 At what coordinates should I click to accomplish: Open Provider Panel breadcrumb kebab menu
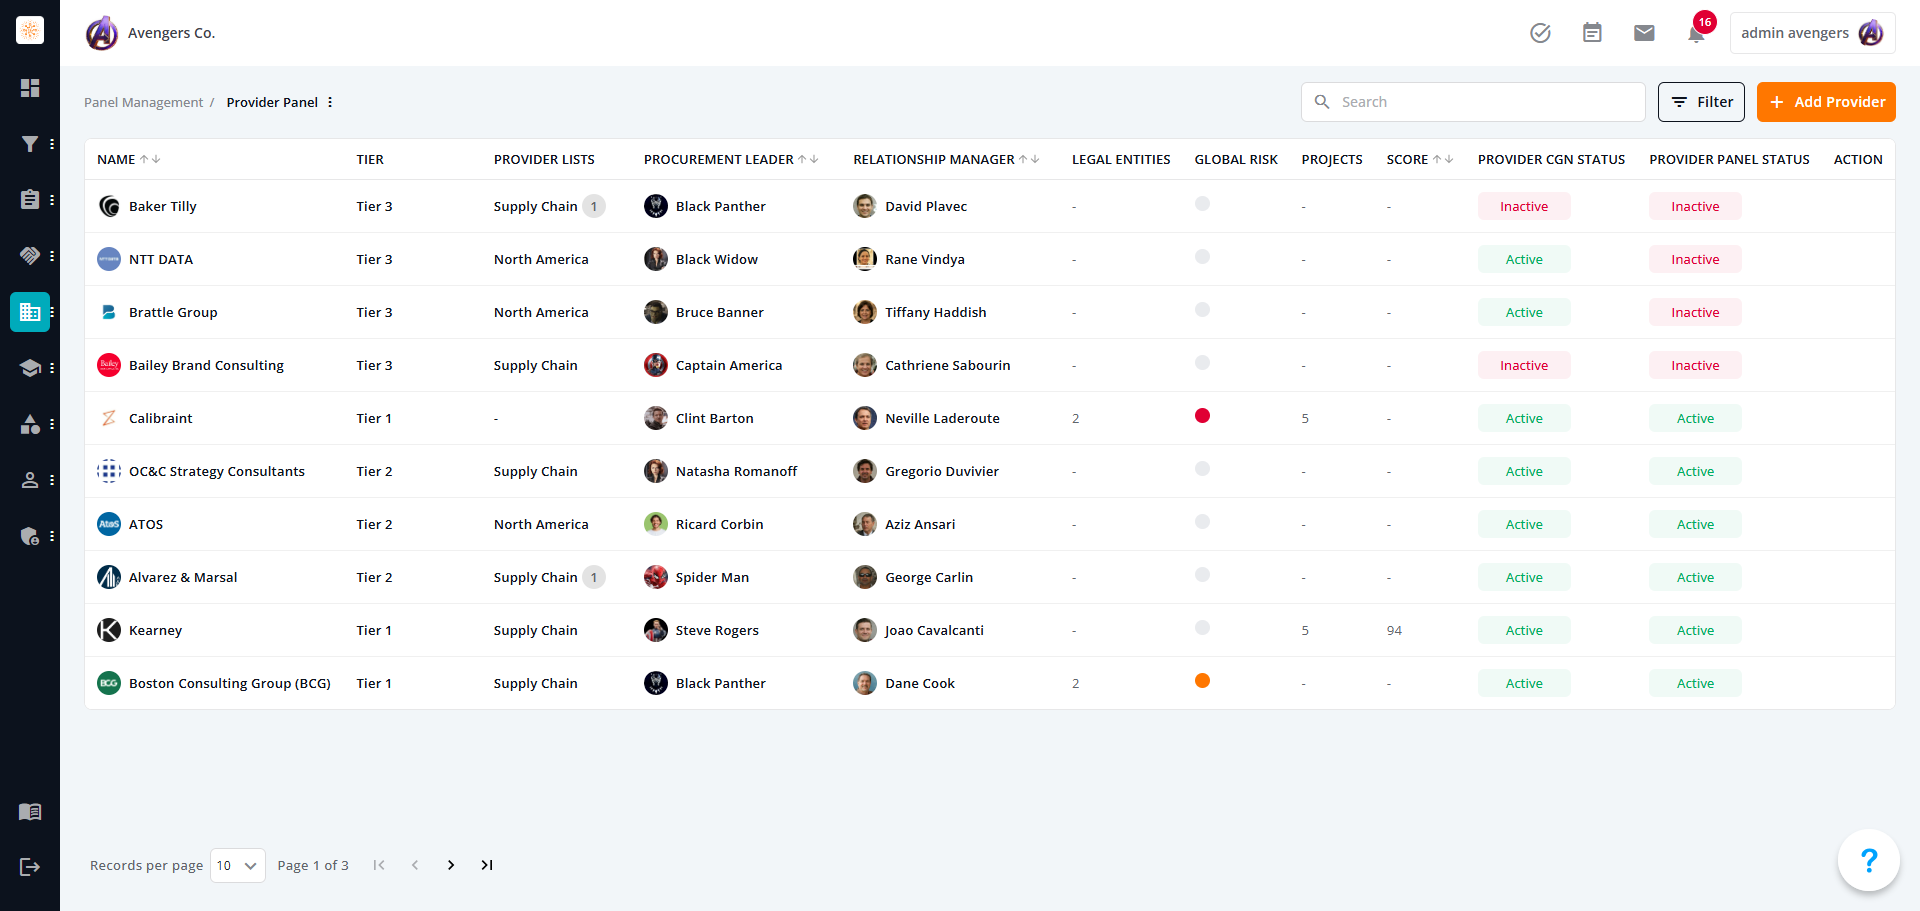coord(330,102)
